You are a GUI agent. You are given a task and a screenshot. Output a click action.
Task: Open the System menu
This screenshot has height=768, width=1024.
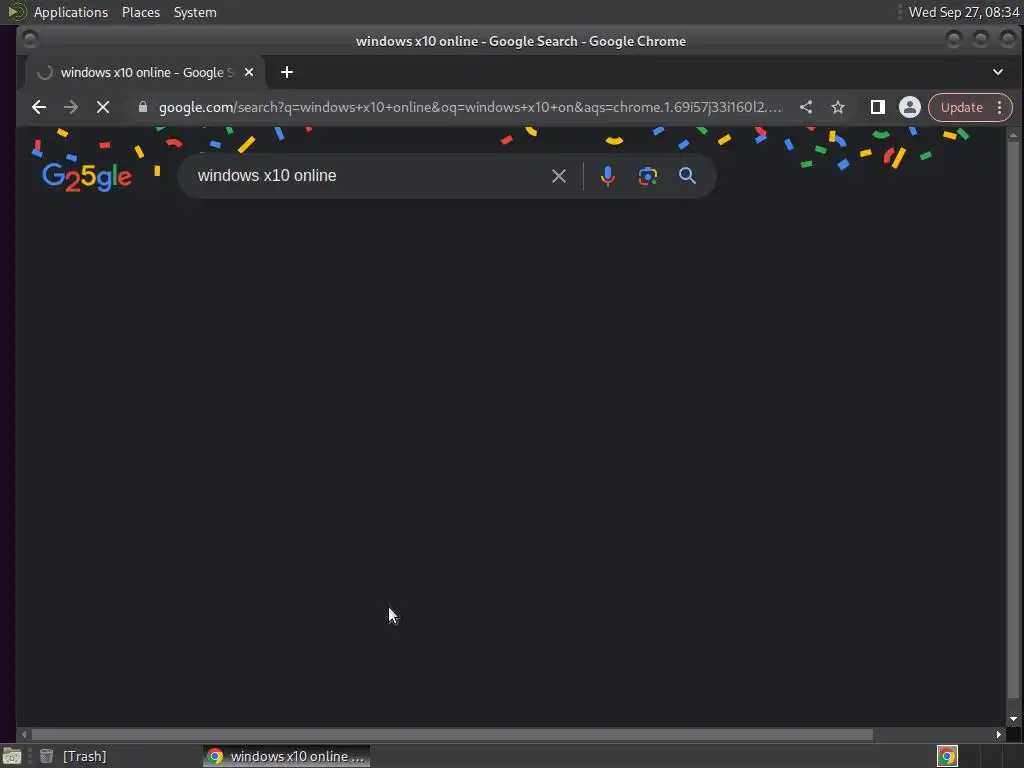coord(195,12)
